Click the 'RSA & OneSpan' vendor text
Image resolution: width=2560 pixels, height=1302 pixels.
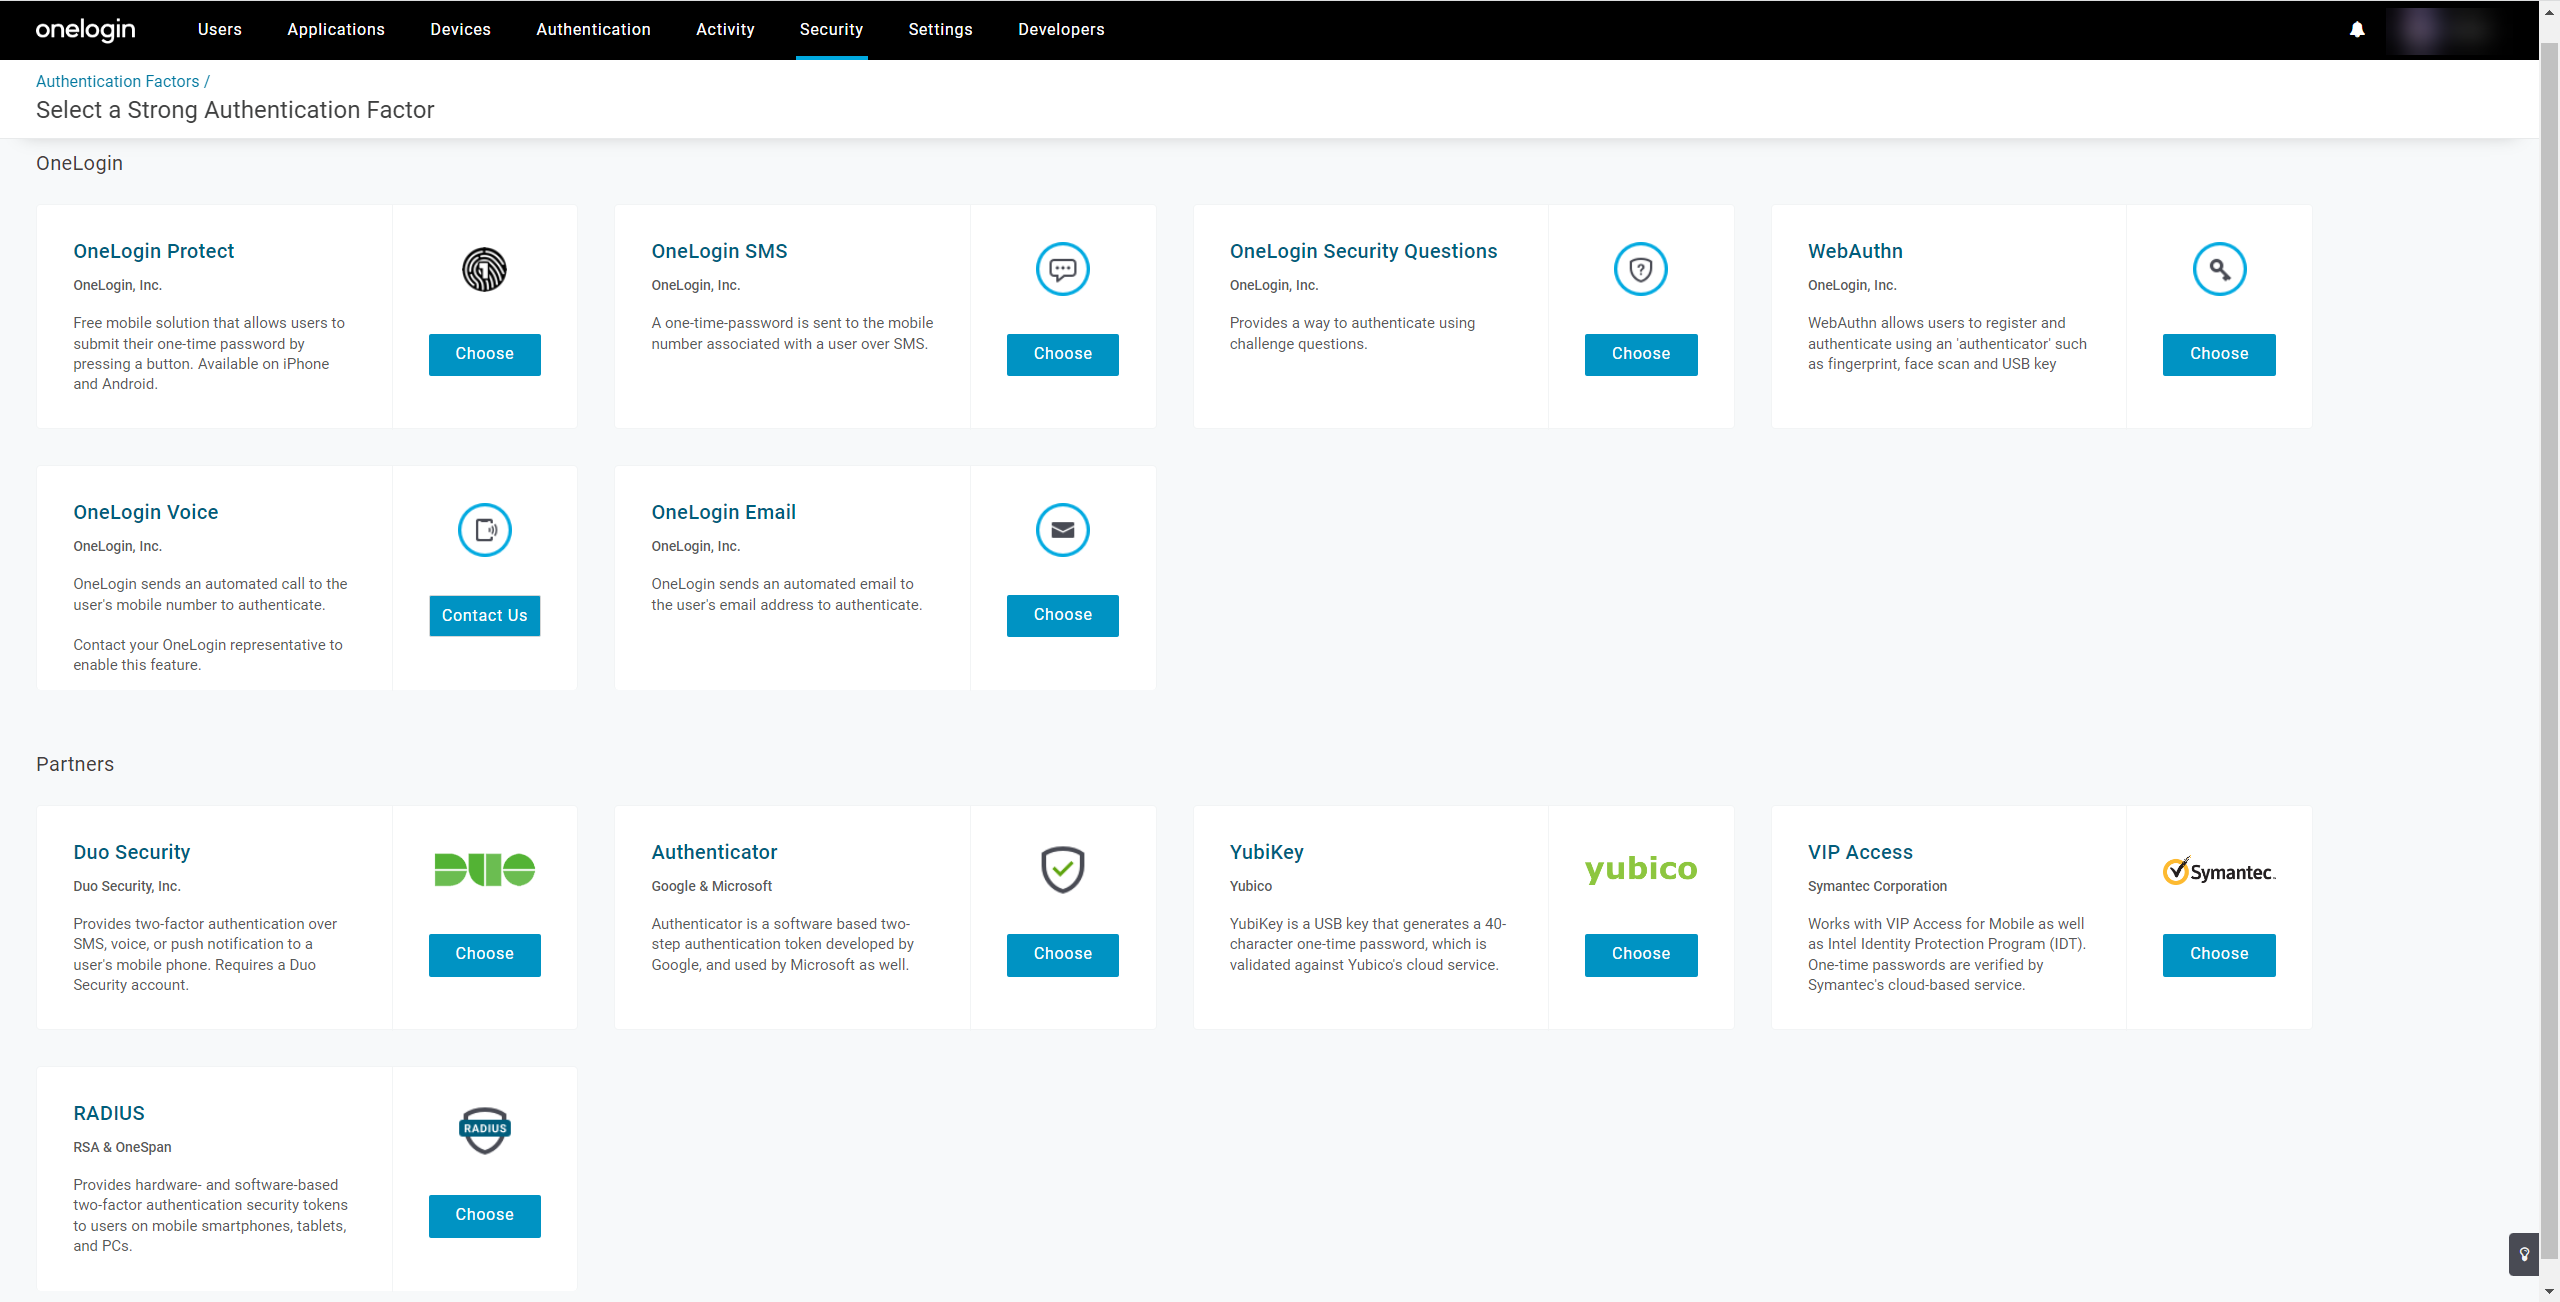122,1147
